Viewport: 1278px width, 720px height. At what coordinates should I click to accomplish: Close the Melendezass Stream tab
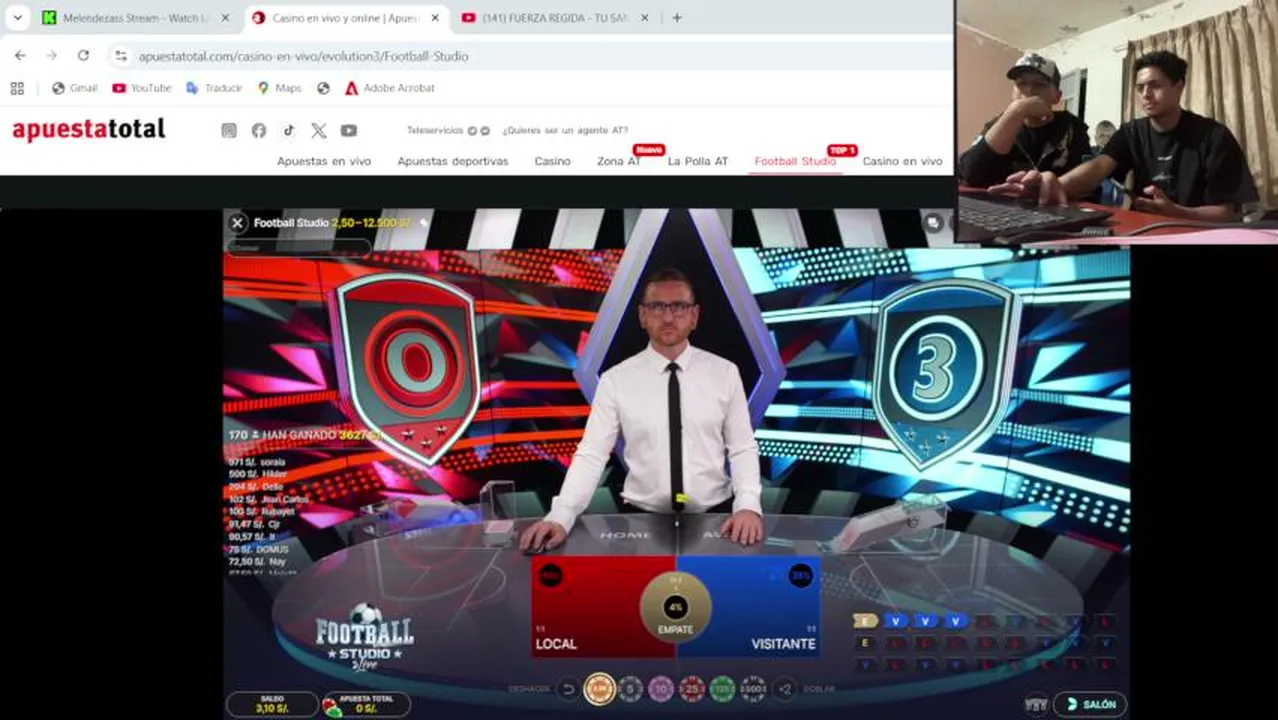(225, 18)
